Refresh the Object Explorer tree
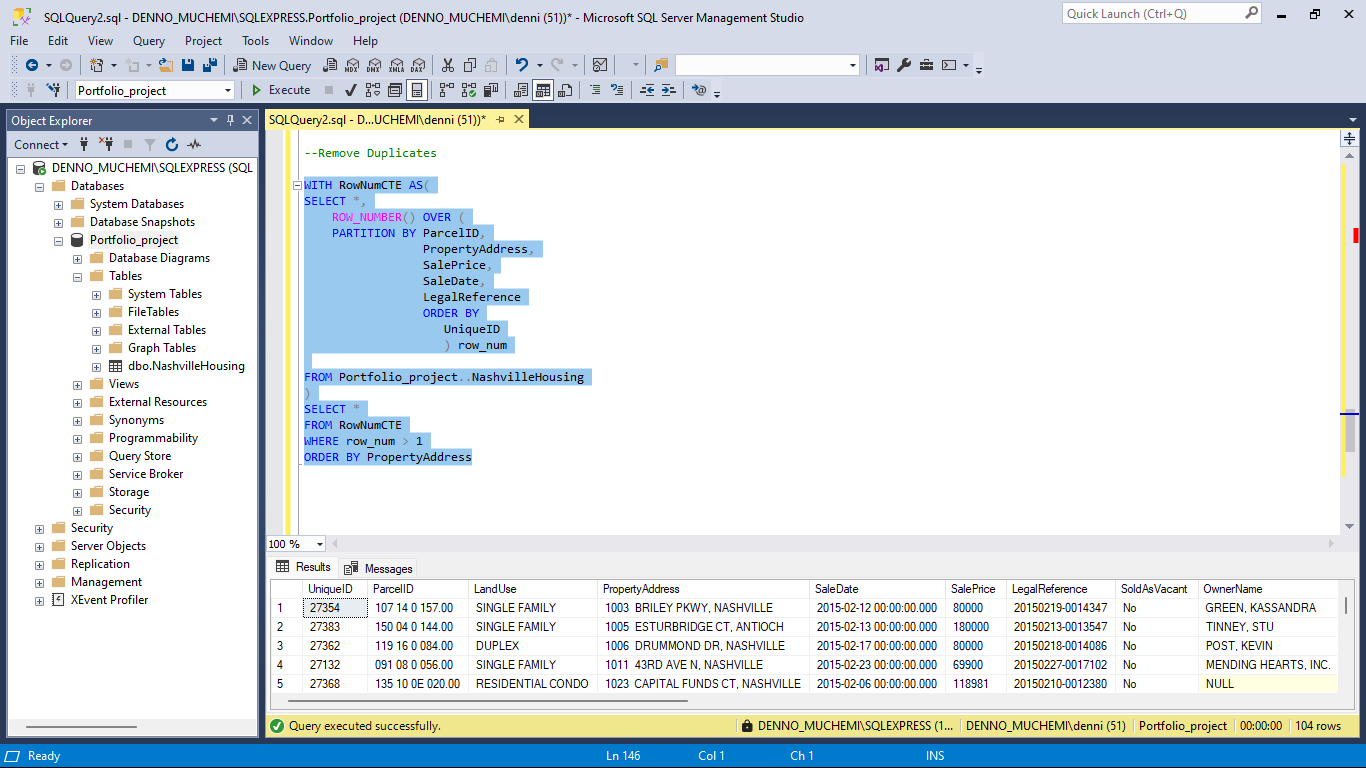This screenshot has width=1366, height=768. pos(172,144)
